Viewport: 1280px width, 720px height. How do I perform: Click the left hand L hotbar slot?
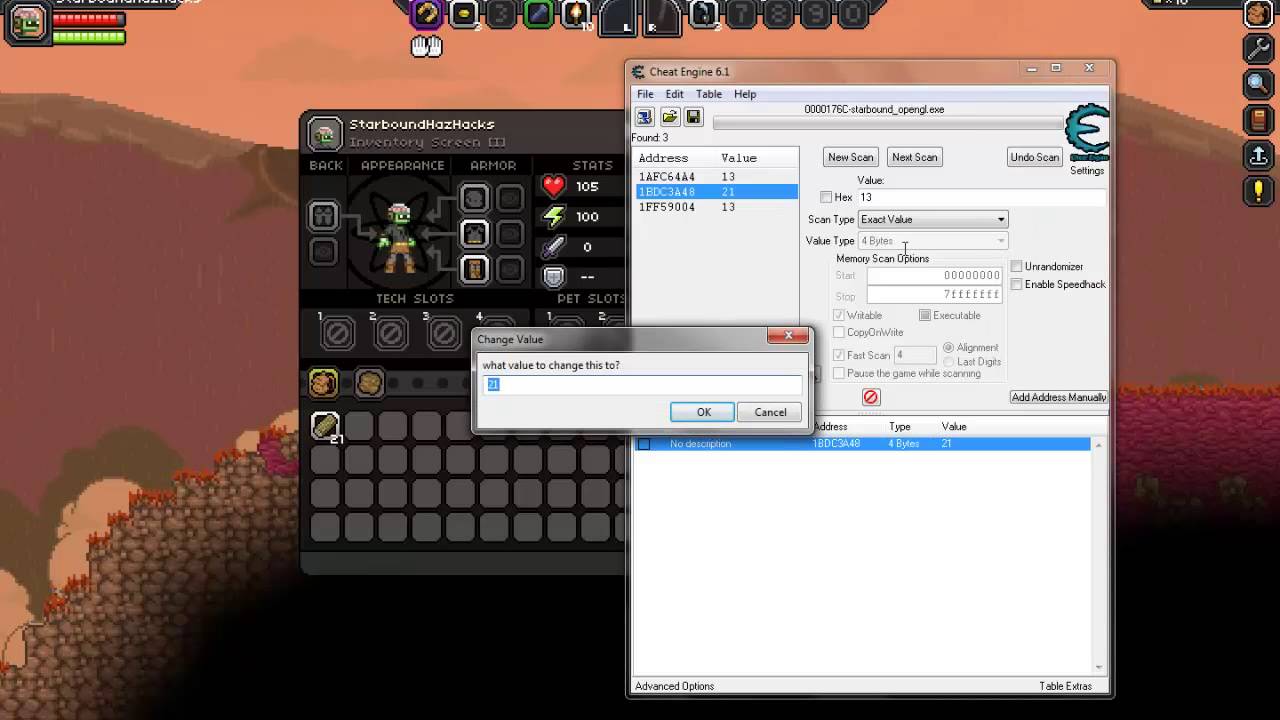tap(617, 17)
